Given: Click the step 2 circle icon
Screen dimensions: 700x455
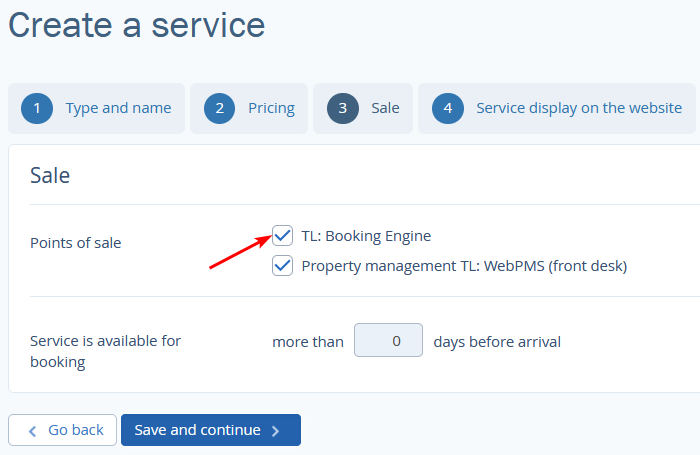Looking at the screenshot, I should point(220,109).
